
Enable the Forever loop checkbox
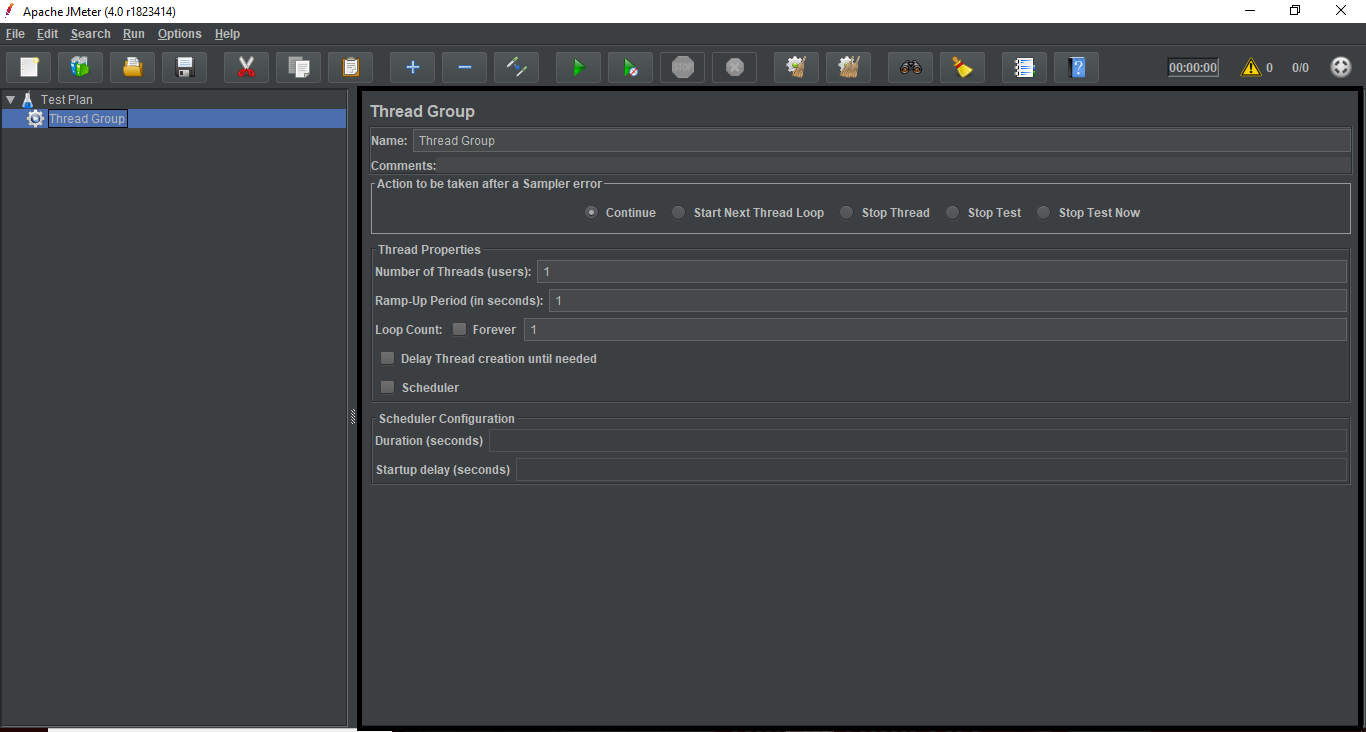point(460,330)
